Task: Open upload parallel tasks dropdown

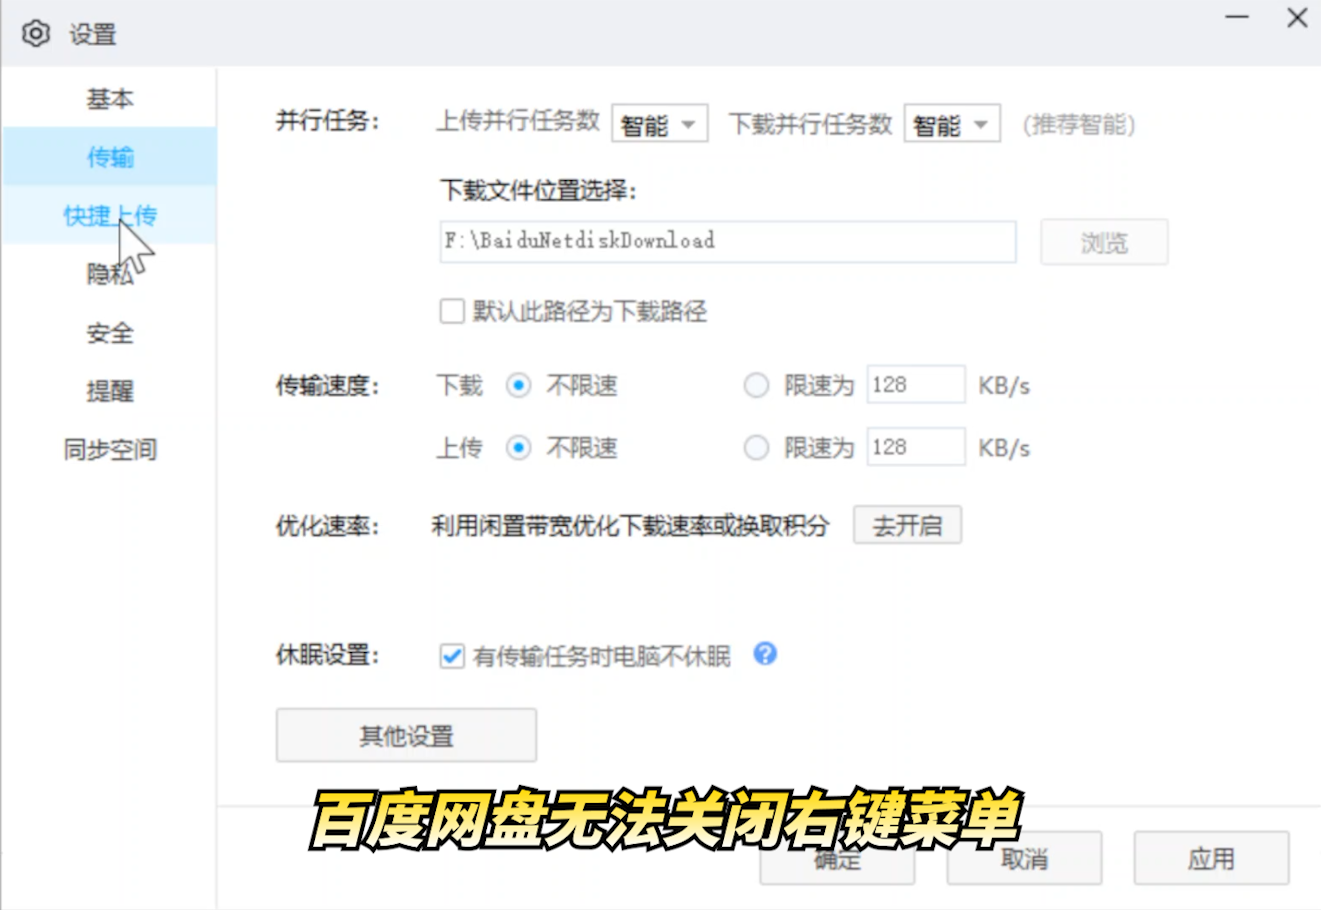Action: [x=660, y=125]
